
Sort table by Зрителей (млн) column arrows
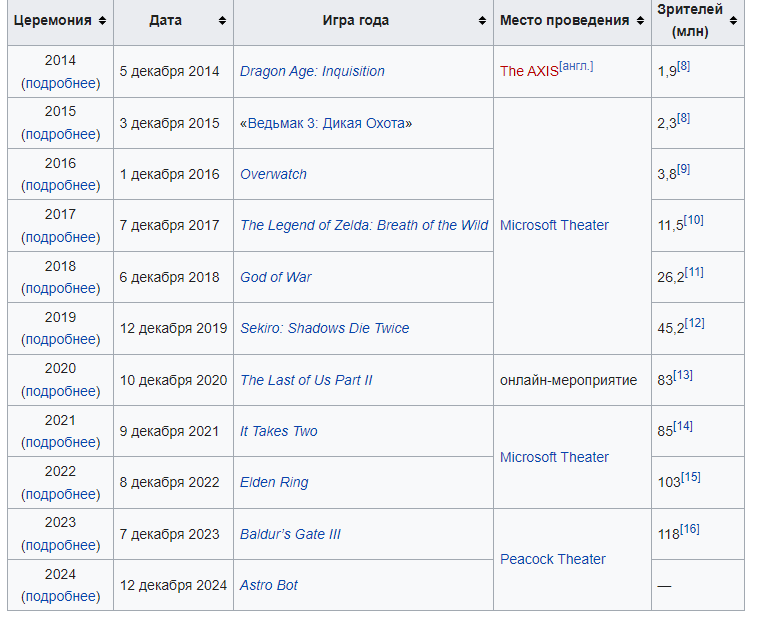click(x=733, y=20)
